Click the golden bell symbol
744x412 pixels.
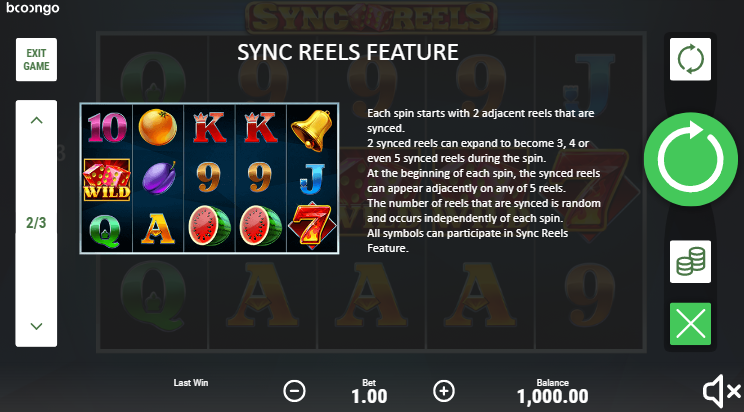pyautogui.click(x=312, y=129)
